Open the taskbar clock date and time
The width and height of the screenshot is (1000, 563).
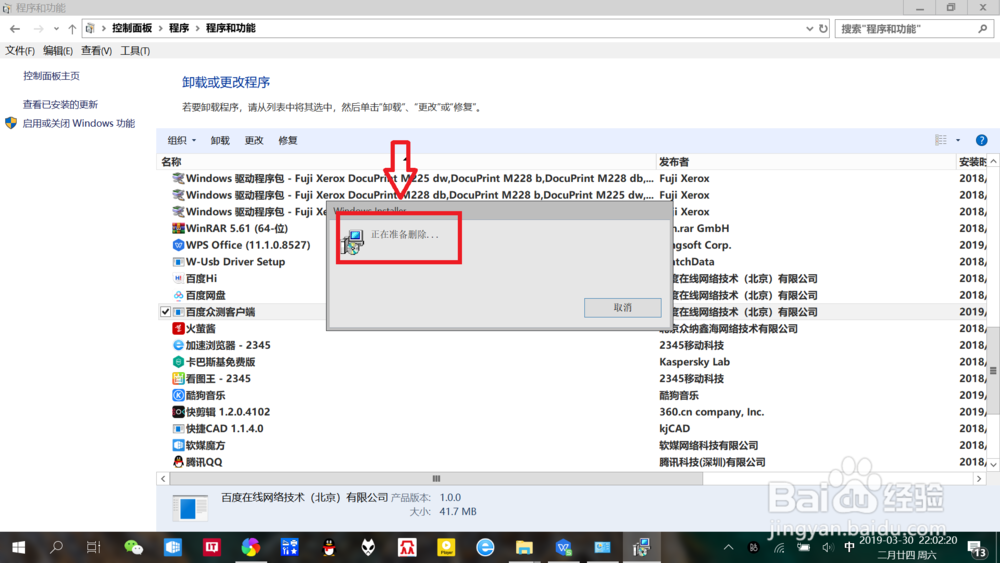[x=908, y=547]
